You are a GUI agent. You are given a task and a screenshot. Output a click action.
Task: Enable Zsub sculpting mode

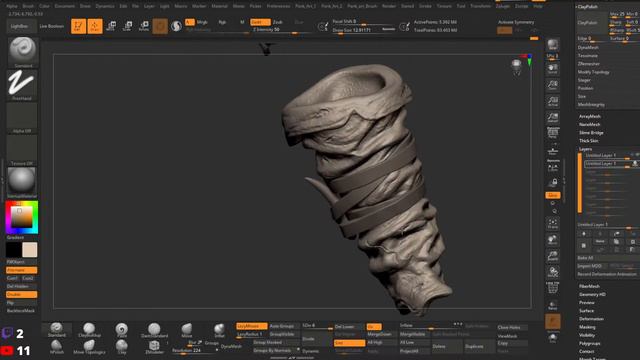[x=278, y=22]
